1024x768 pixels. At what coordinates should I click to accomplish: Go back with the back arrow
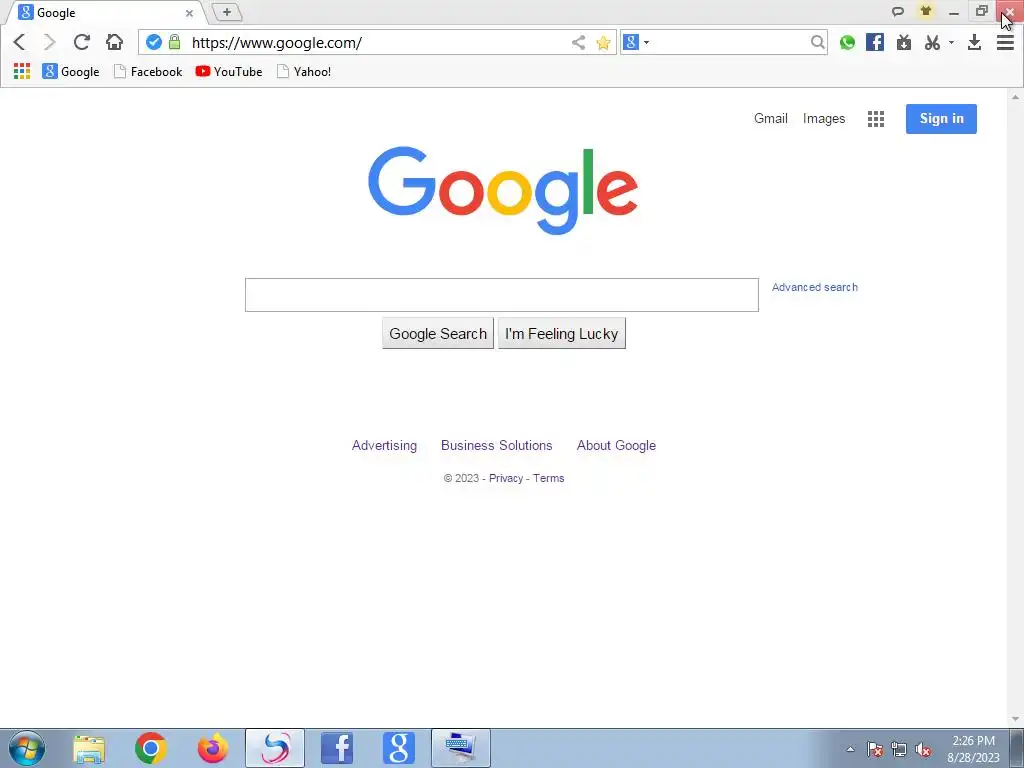(x=20, y=42)
